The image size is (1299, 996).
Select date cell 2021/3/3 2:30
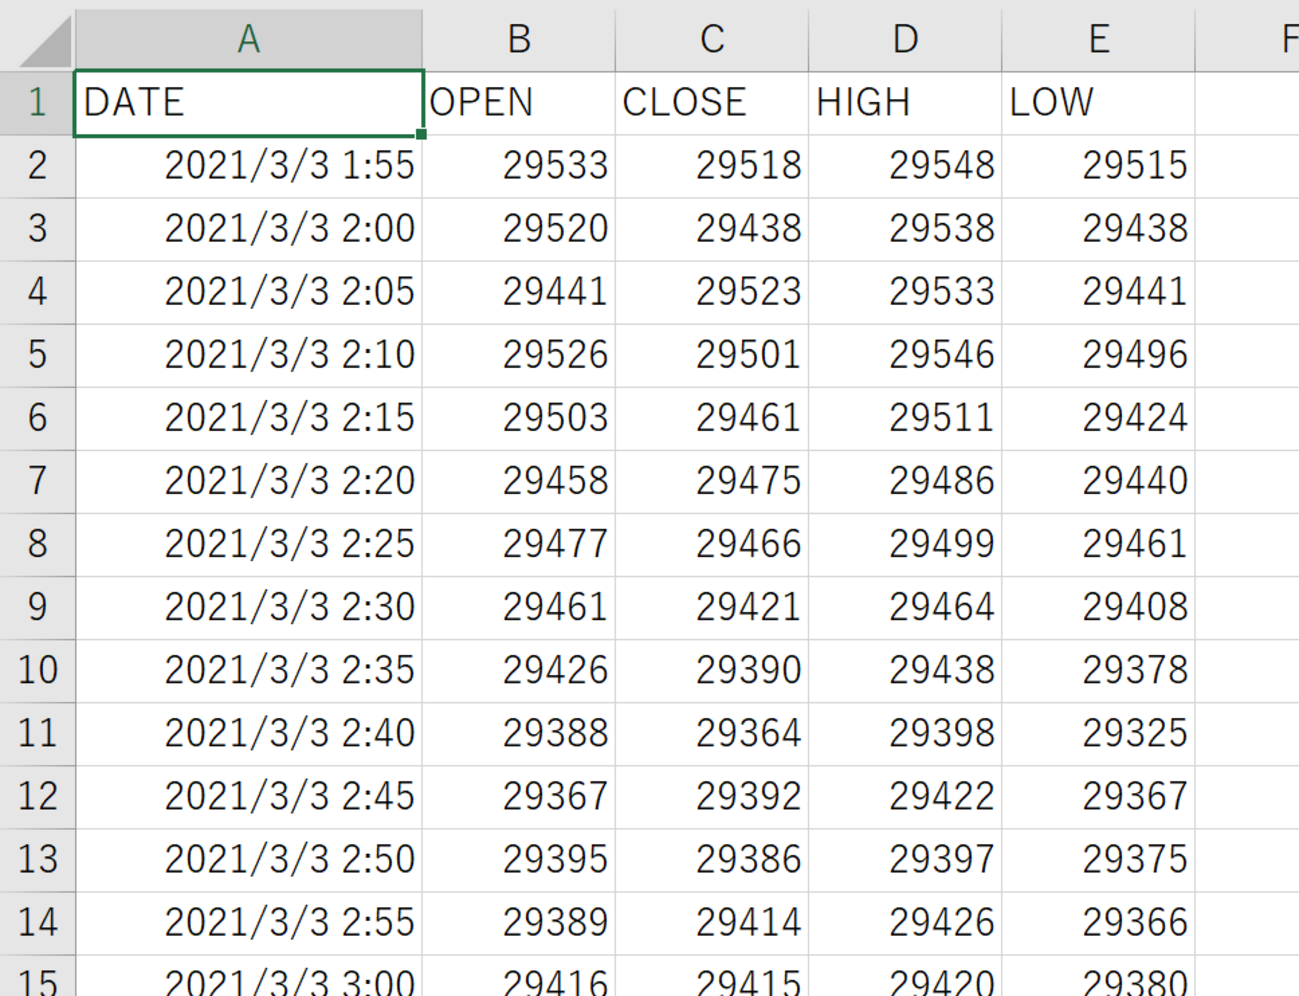click(x=249, y=607)
